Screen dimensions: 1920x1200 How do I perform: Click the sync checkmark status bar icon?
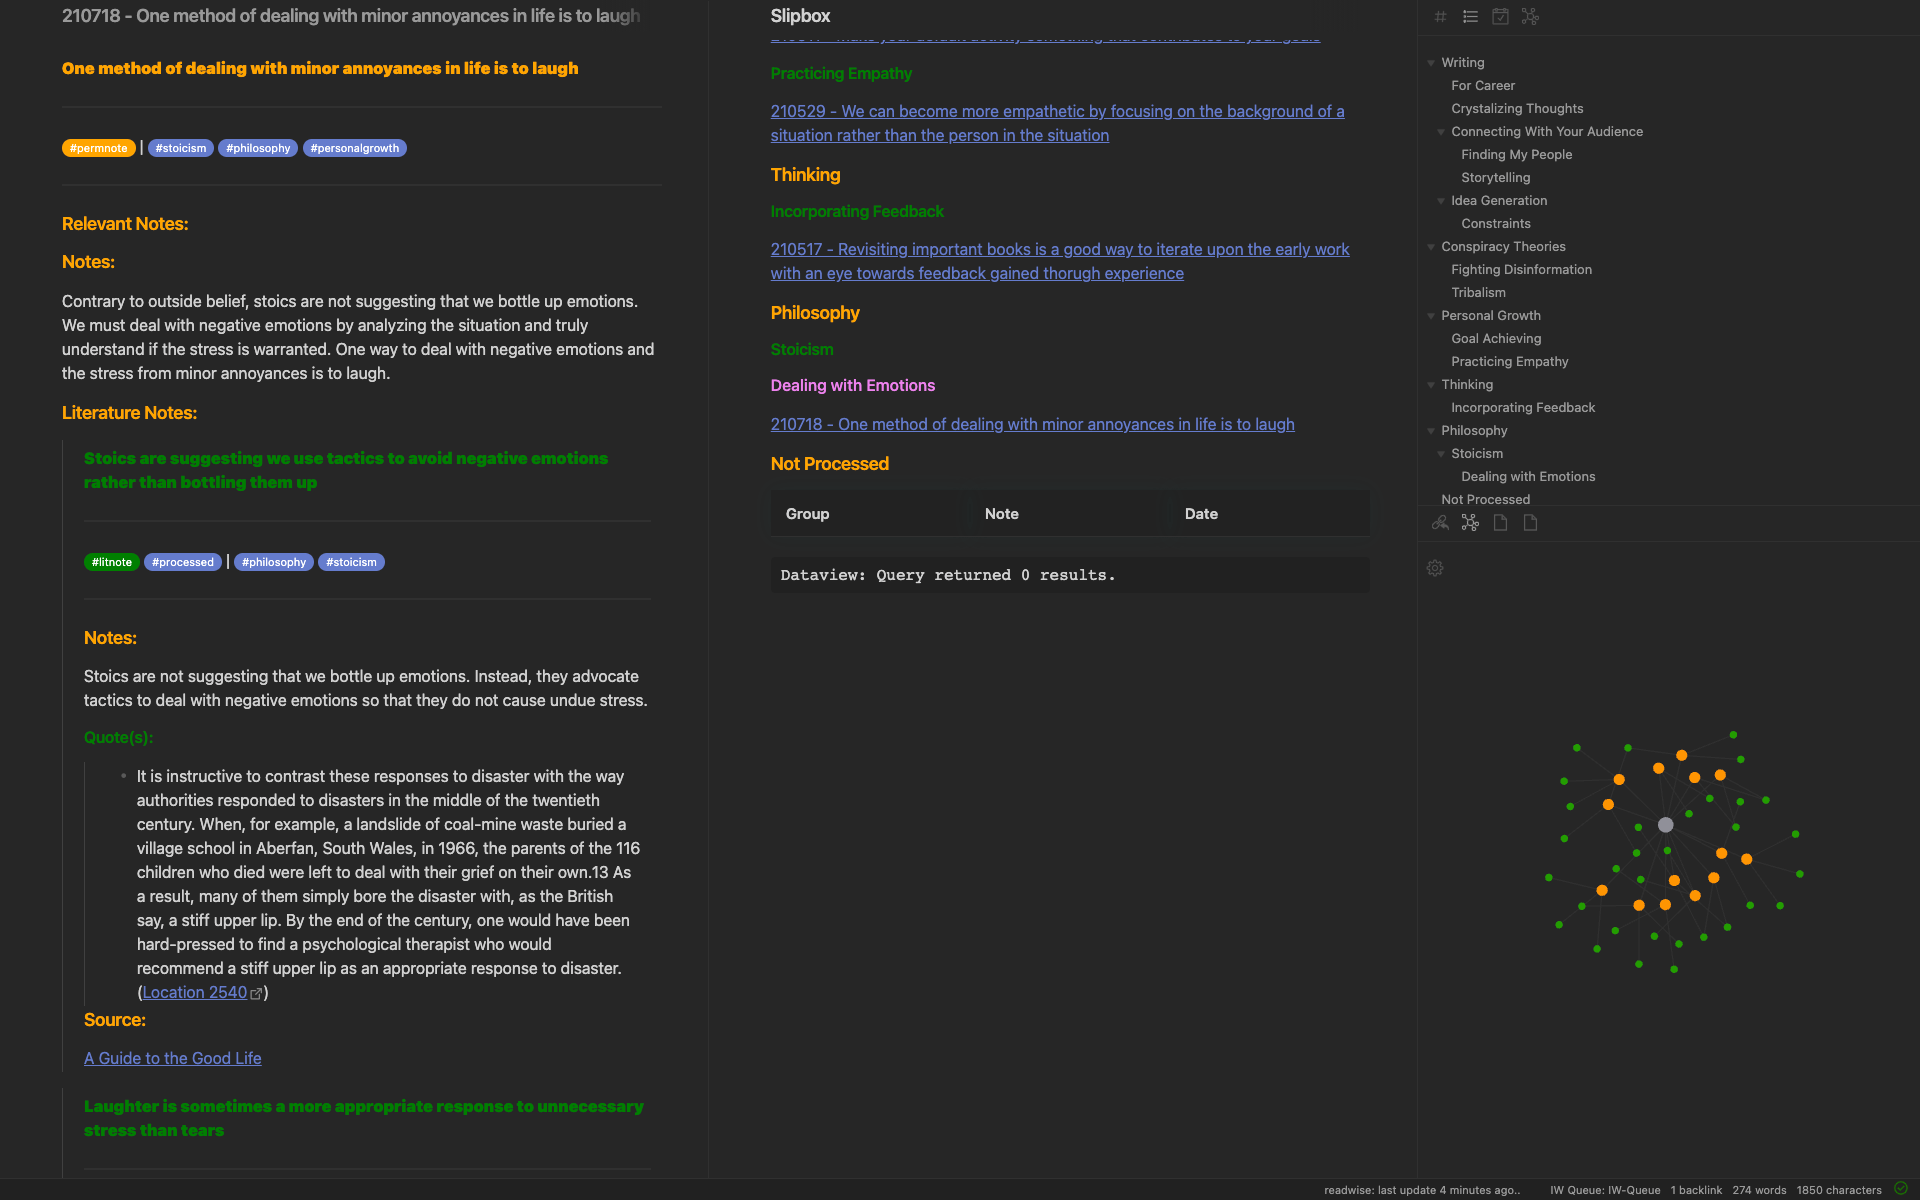(x=1901, y=1189)
